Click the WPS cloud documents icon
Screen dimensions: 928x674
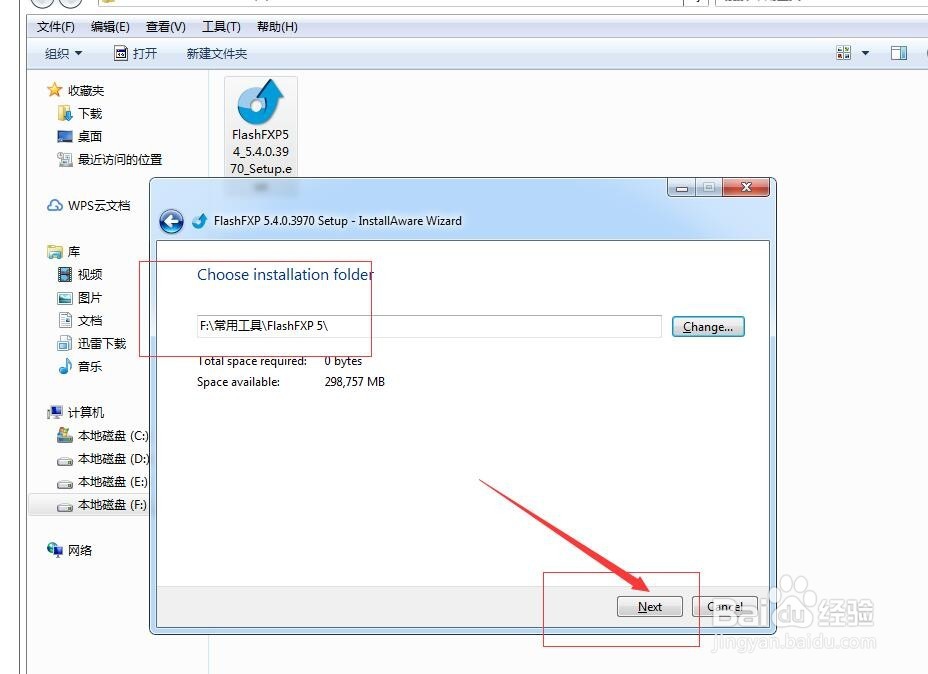click(x=54, y=205)
